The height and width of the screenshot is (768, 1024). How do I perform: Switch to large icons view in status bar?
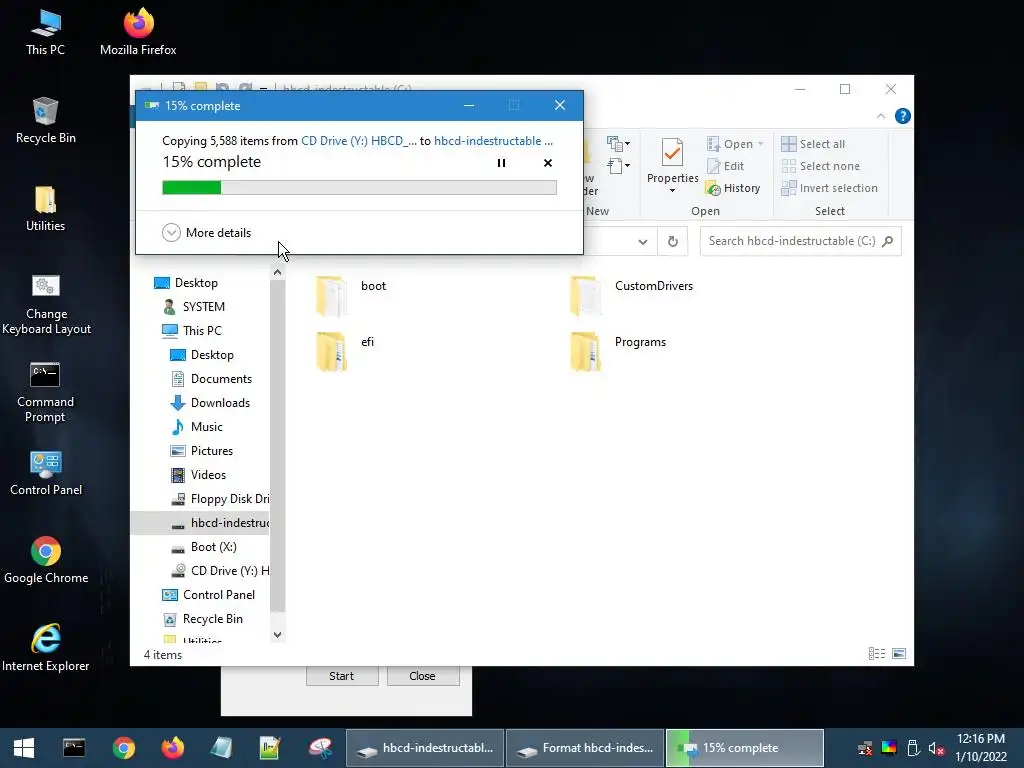(899, 654)
